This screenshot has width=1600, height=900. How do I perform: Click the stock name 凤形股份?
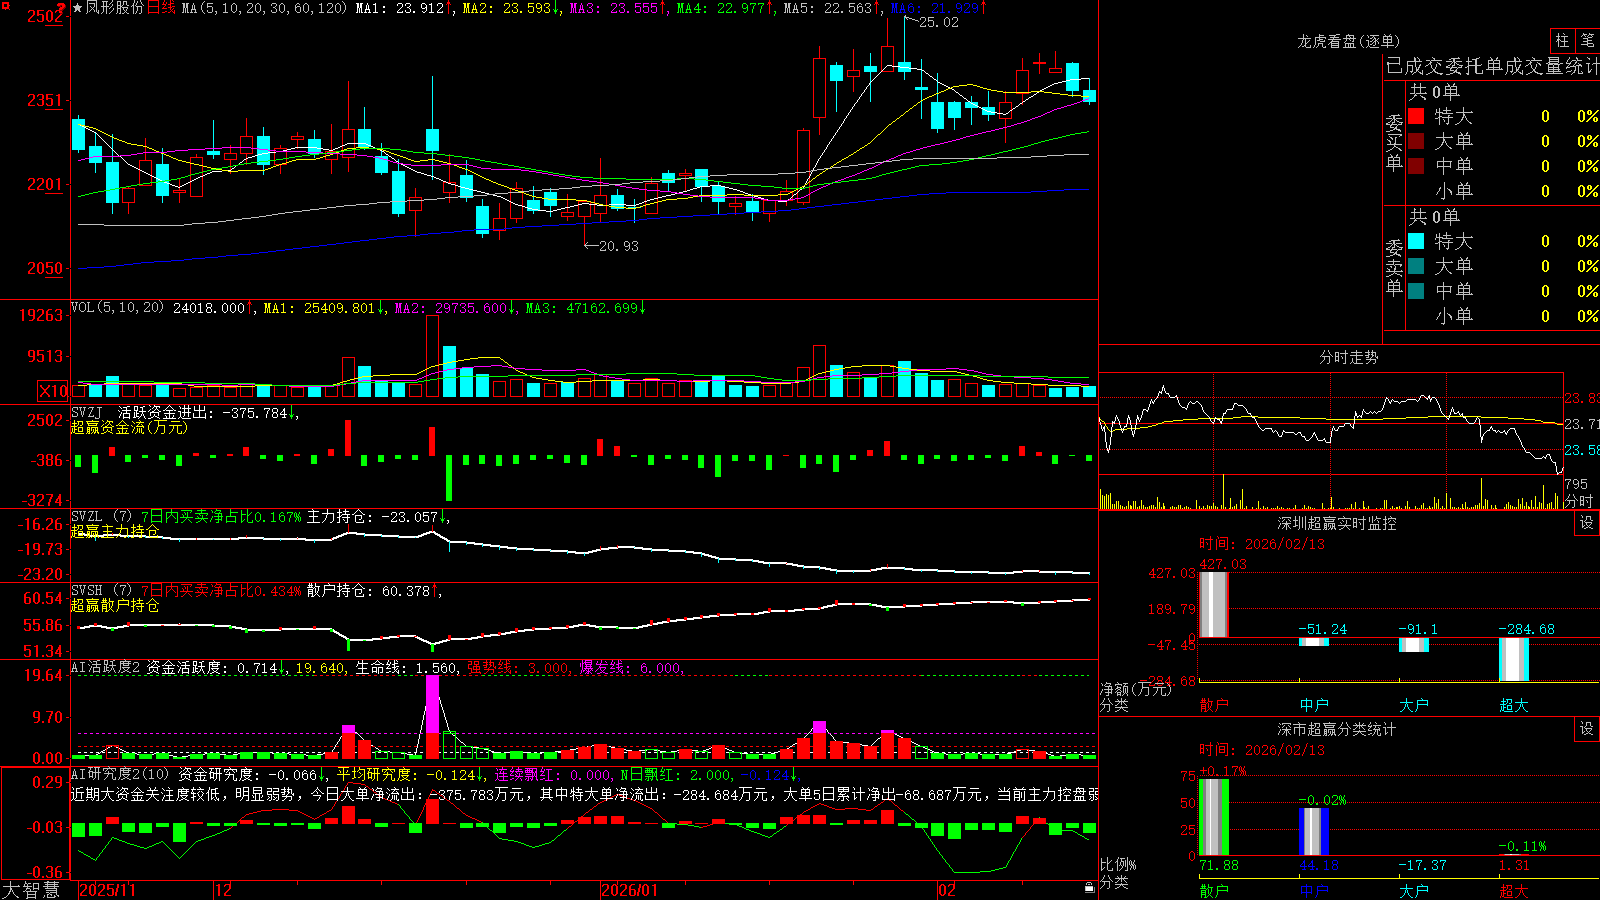(x=114, y=8)
